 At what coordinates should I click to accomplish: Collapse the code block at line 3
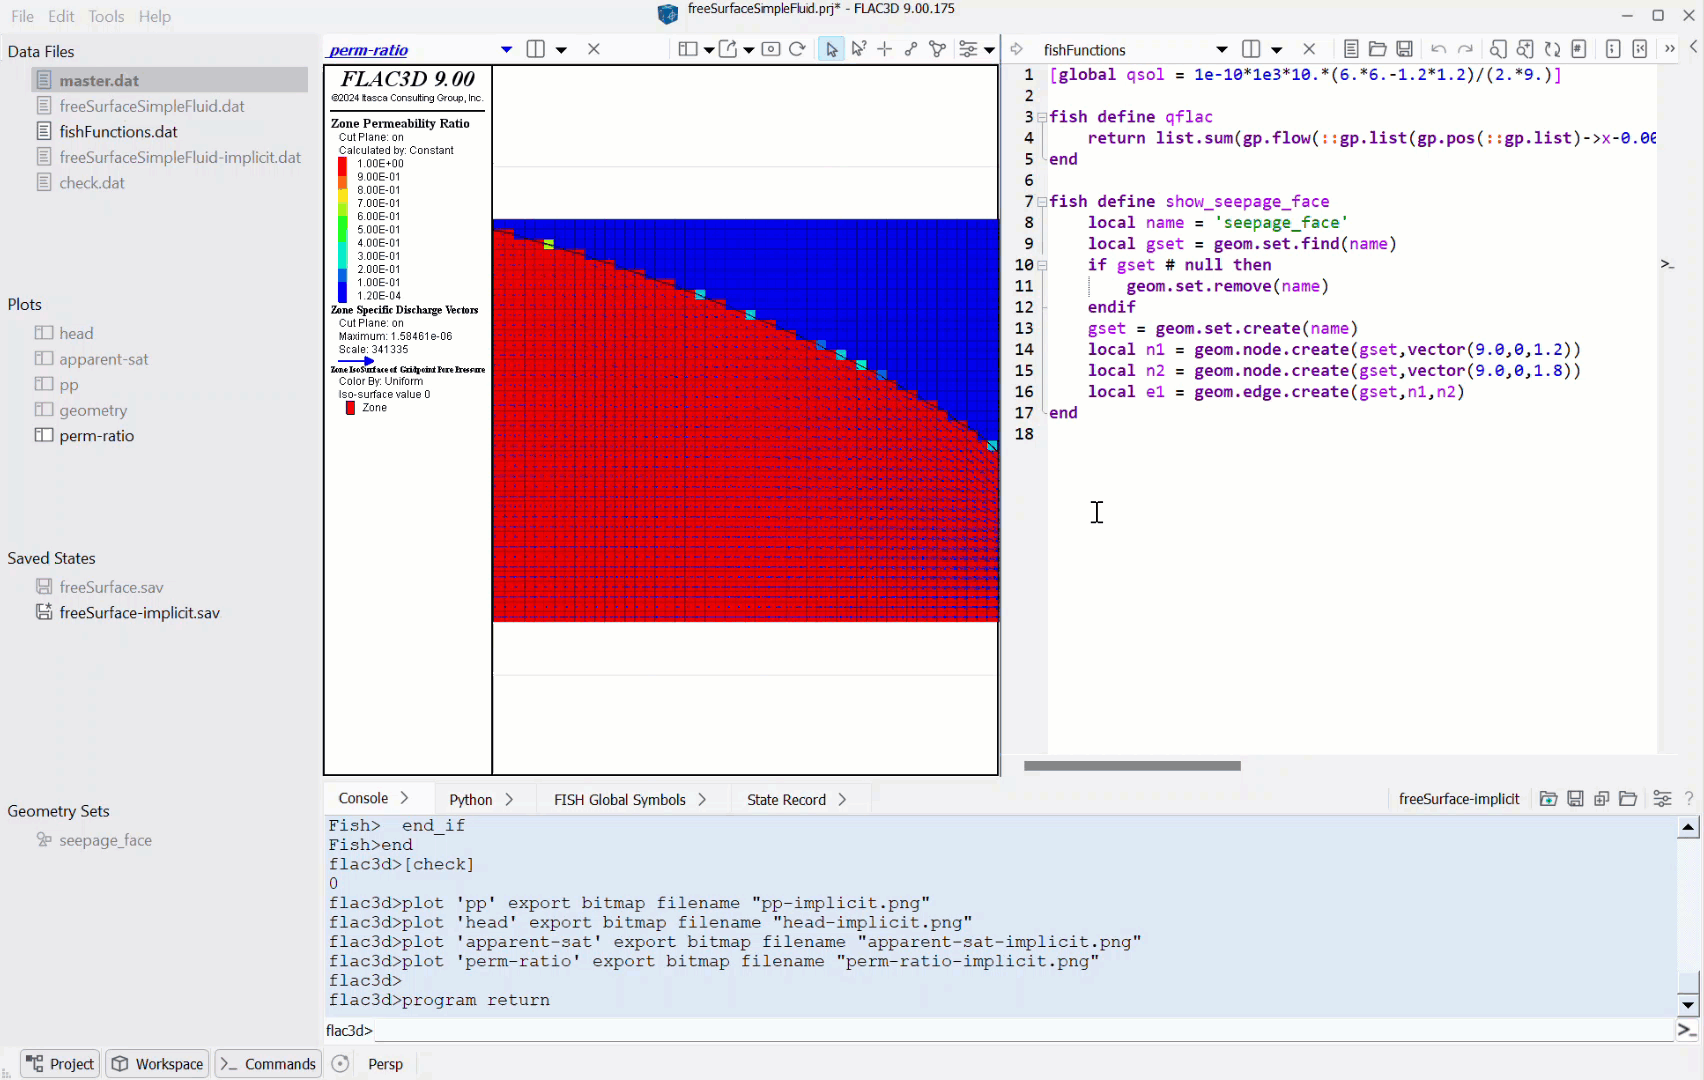[x=1041, y=116]
